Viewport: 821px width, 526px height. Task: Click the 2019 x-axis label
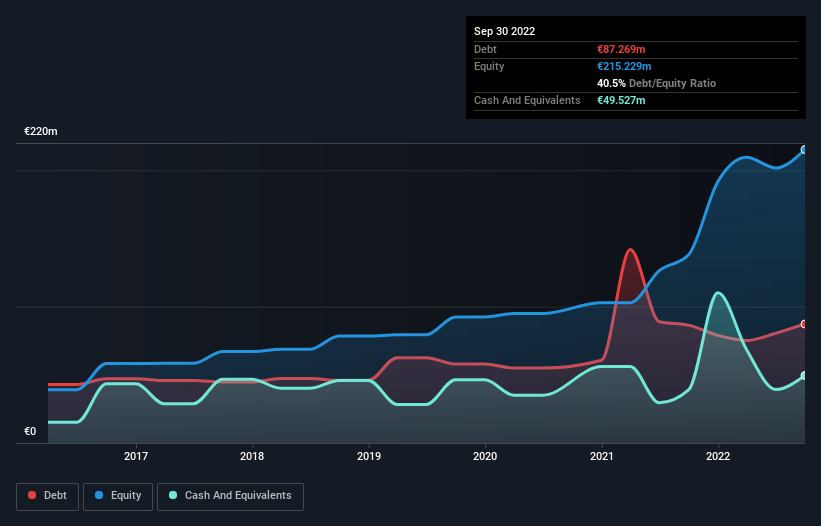pyautogui.click(x=369, y=456)
